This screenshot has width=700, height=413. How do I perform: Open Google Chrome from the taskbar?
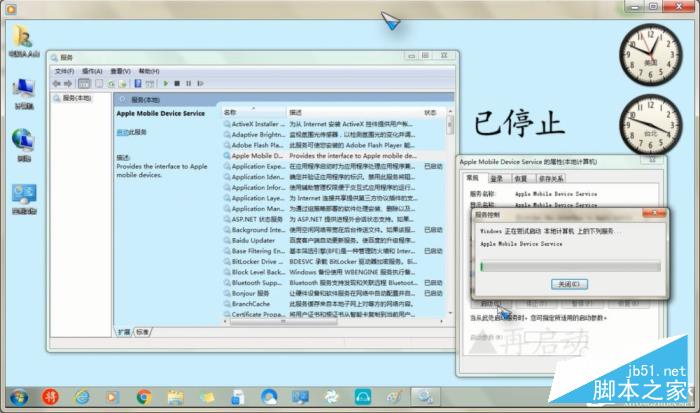144,397
